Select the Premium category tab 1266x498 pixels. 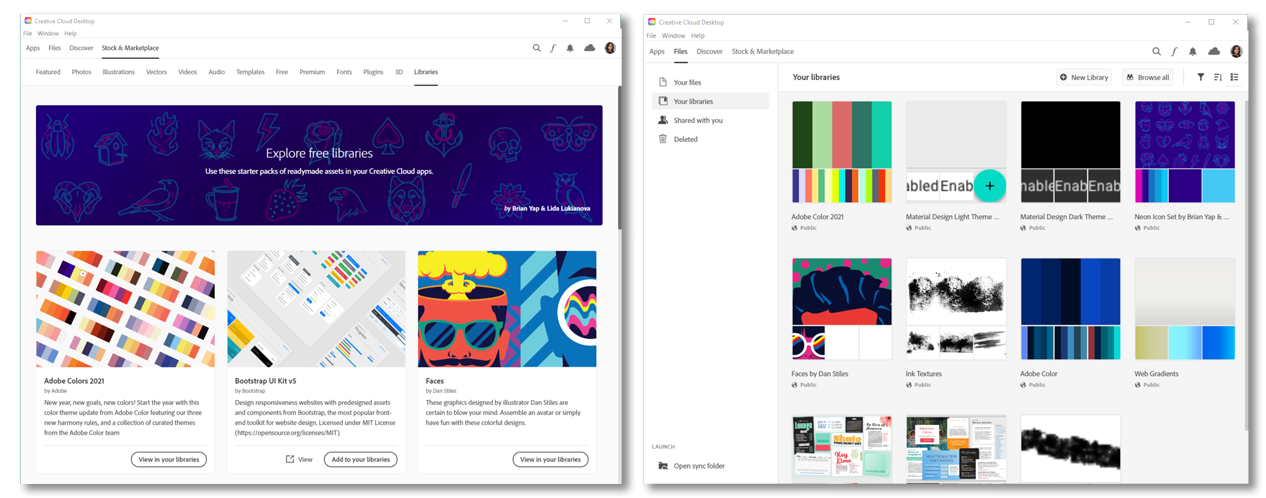(312, 72)
